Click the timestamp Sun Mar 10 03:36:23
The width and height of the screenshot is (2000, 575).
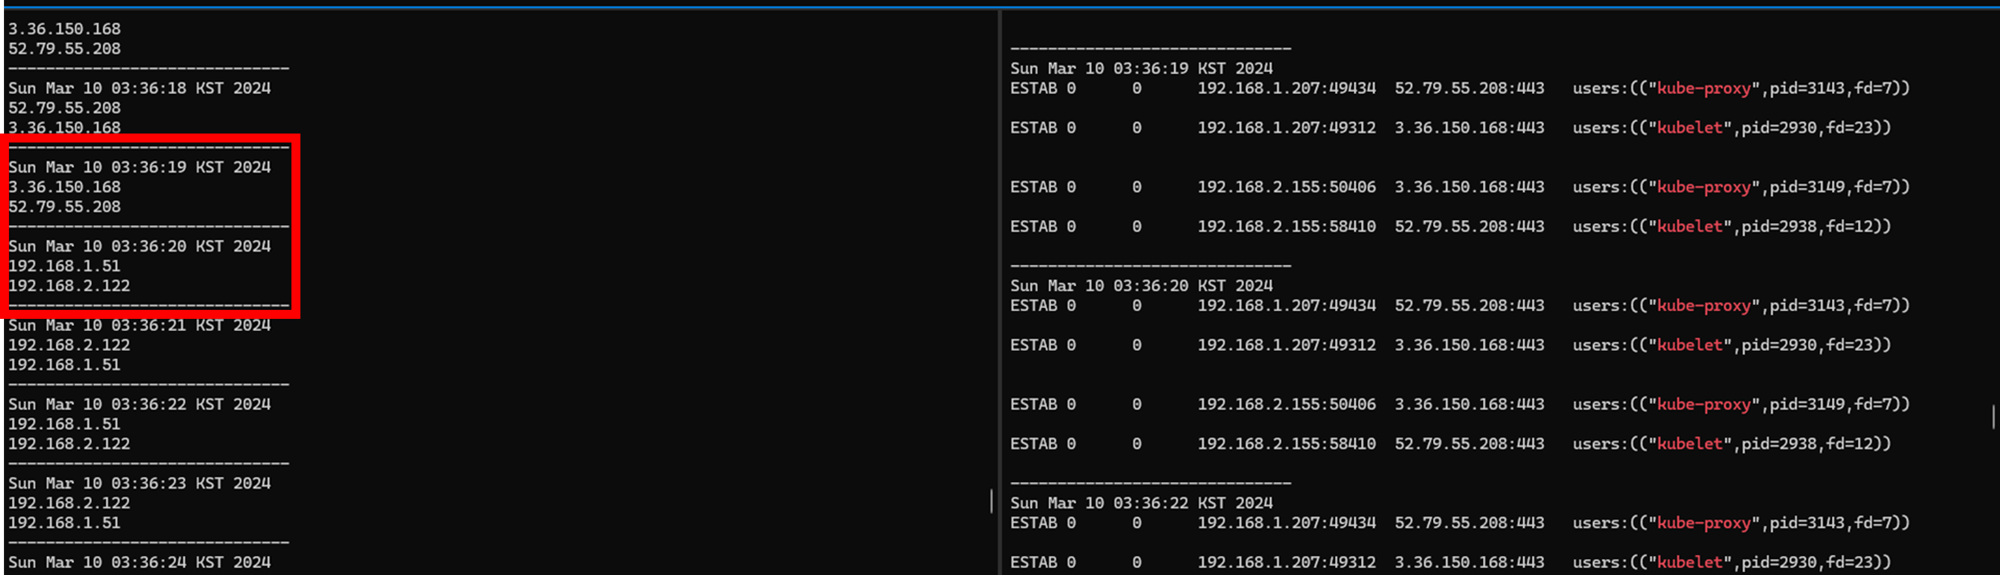click(x=140, y=483)
